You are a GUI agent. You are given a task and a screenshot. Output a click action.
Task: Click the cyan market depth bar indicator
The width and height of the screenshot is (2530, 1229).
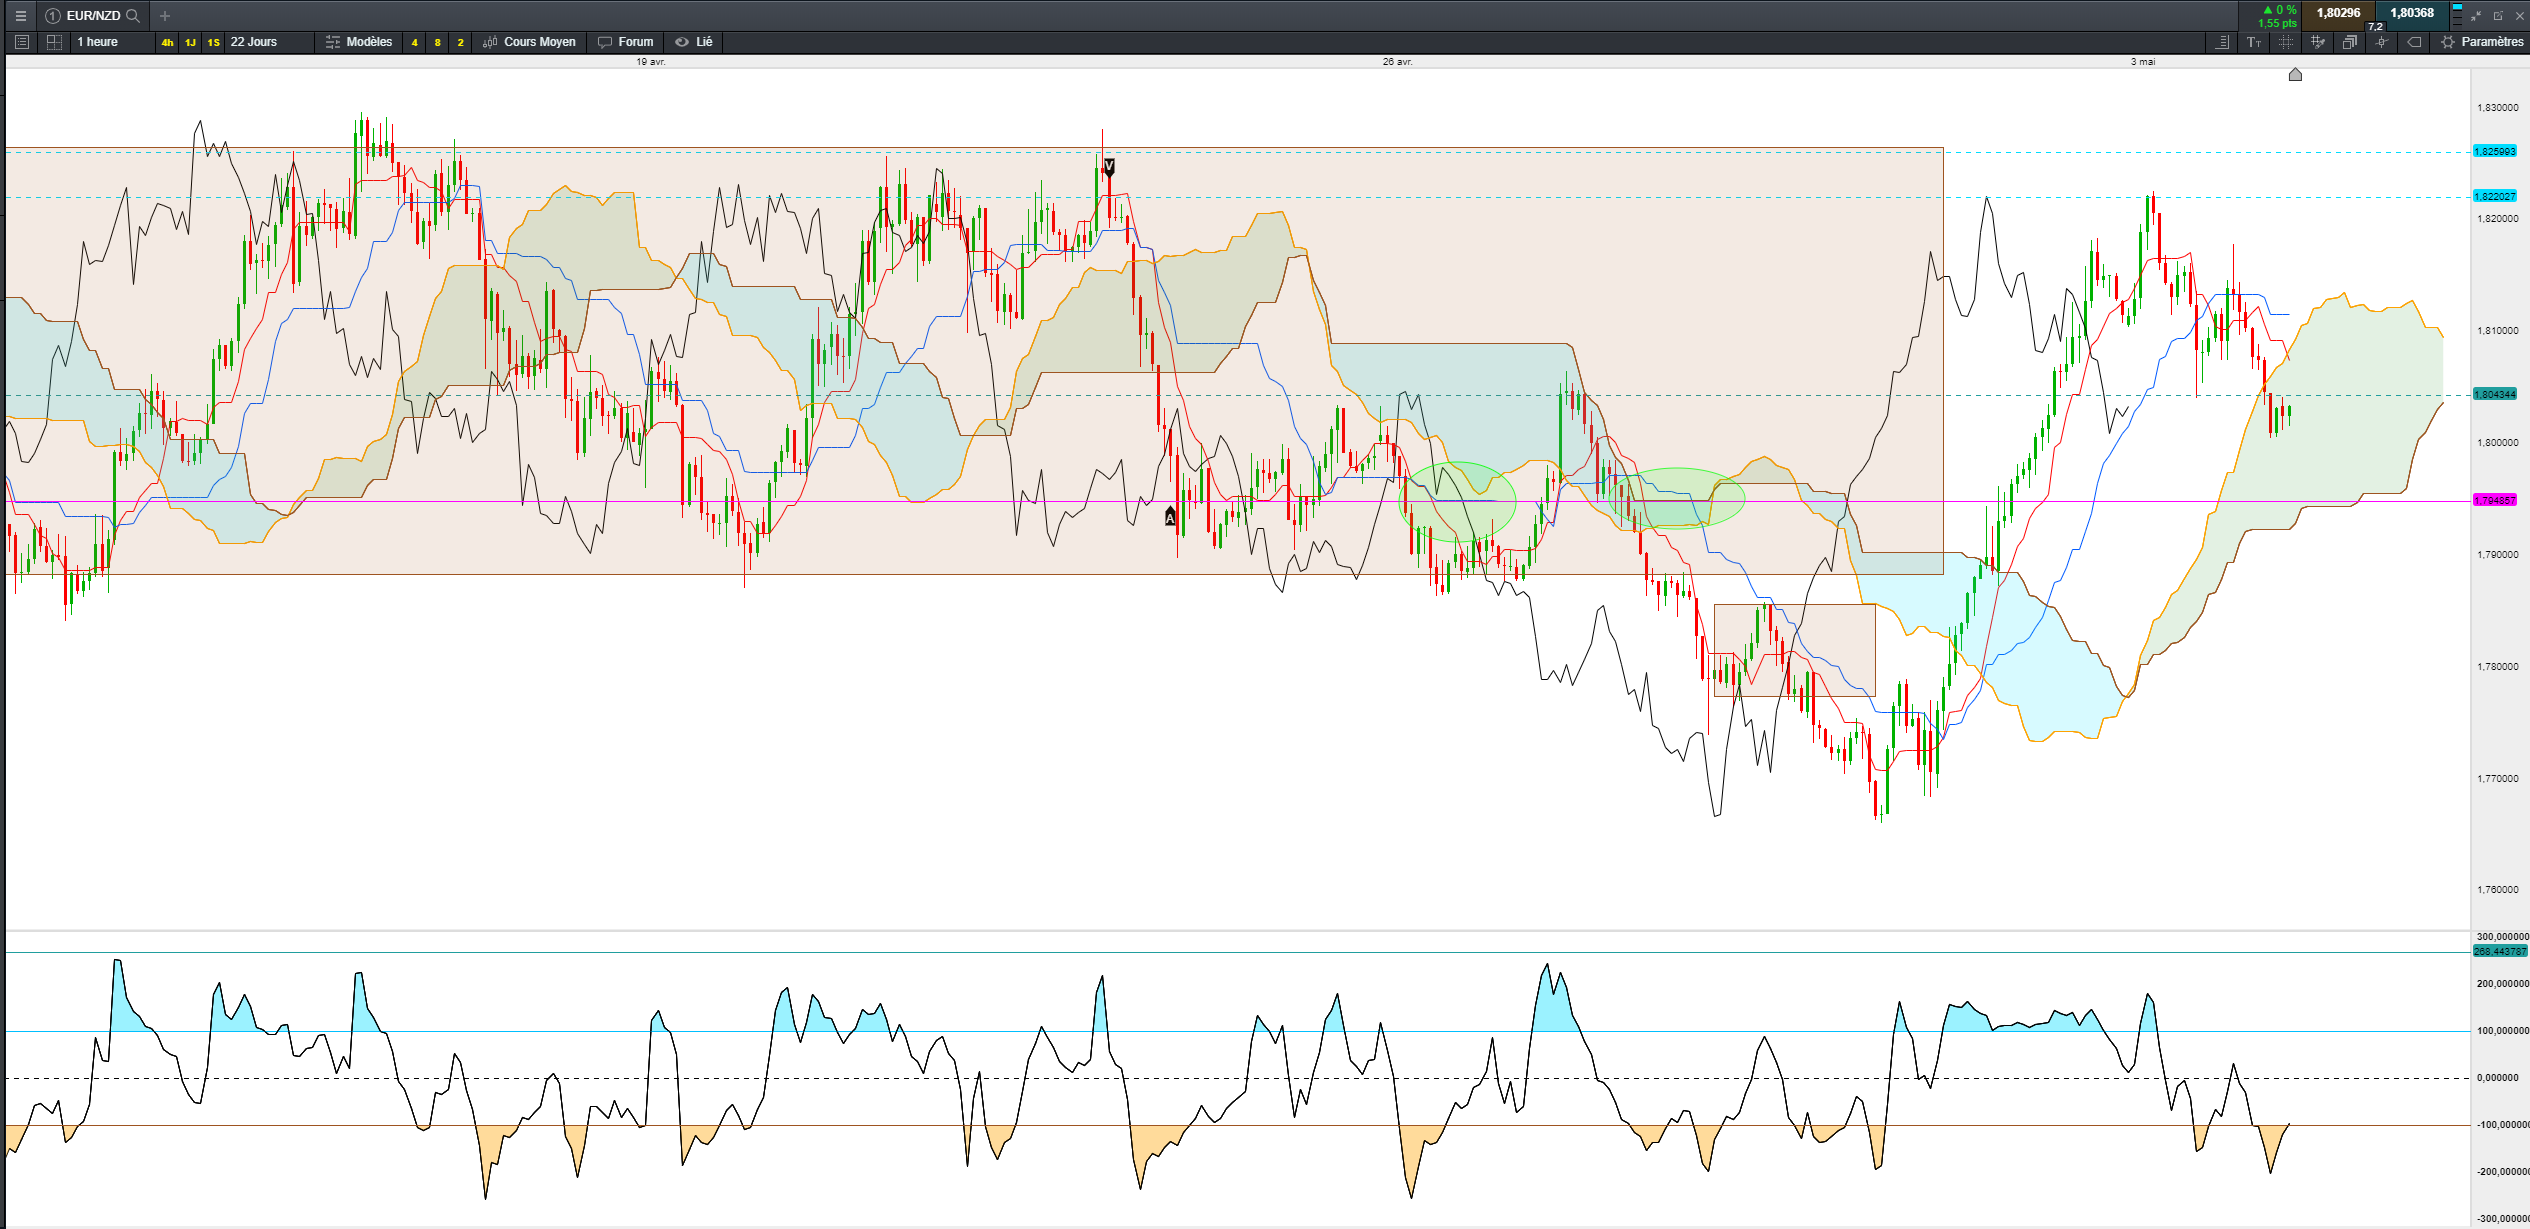2457,15
